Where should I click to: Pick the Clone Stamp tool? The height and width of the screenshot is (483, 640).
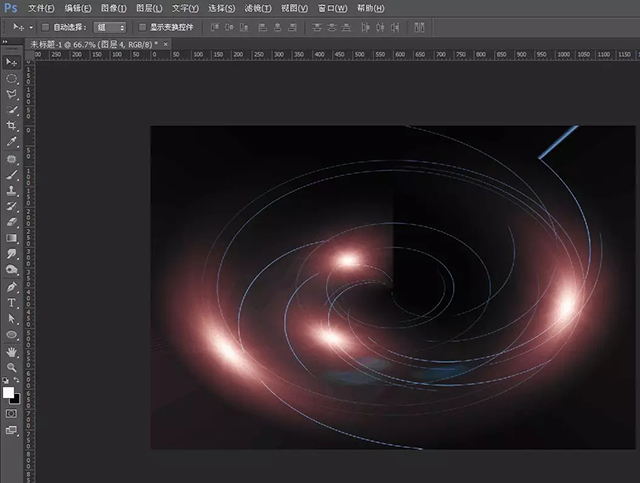point(12,189)
